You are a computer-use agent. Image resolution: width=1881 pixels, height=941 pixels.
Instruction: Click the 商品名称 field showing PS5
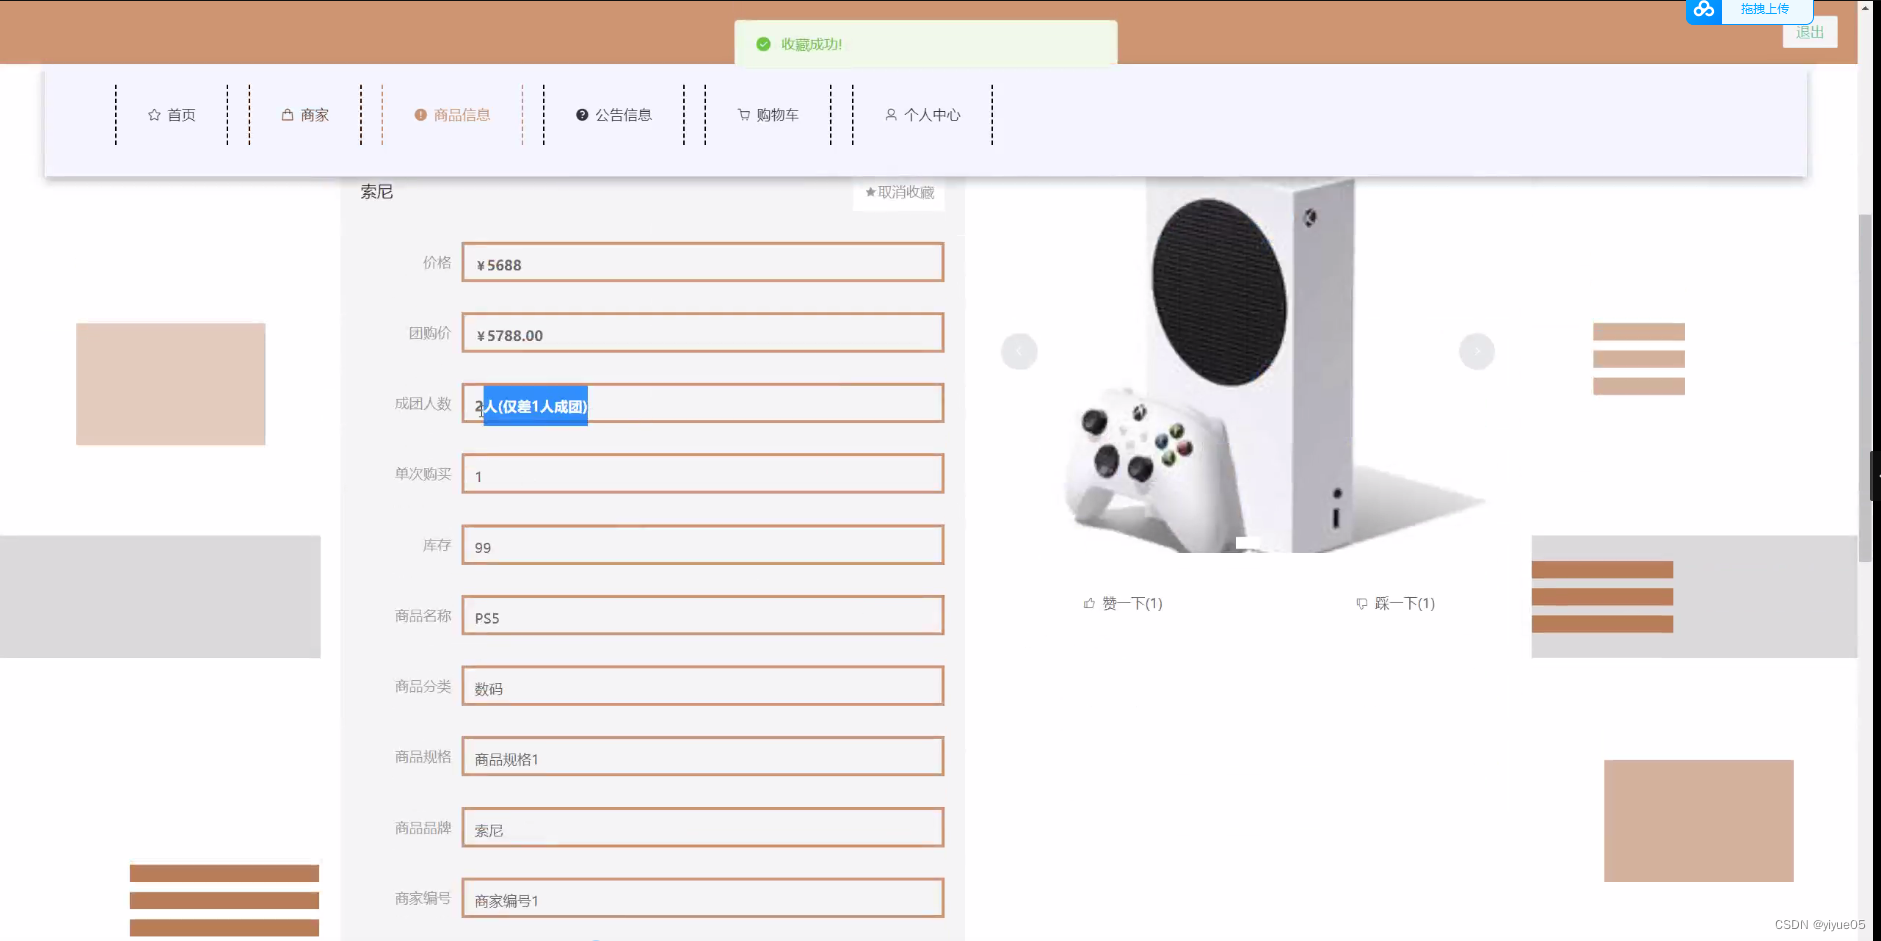click(x=703, y=615)
